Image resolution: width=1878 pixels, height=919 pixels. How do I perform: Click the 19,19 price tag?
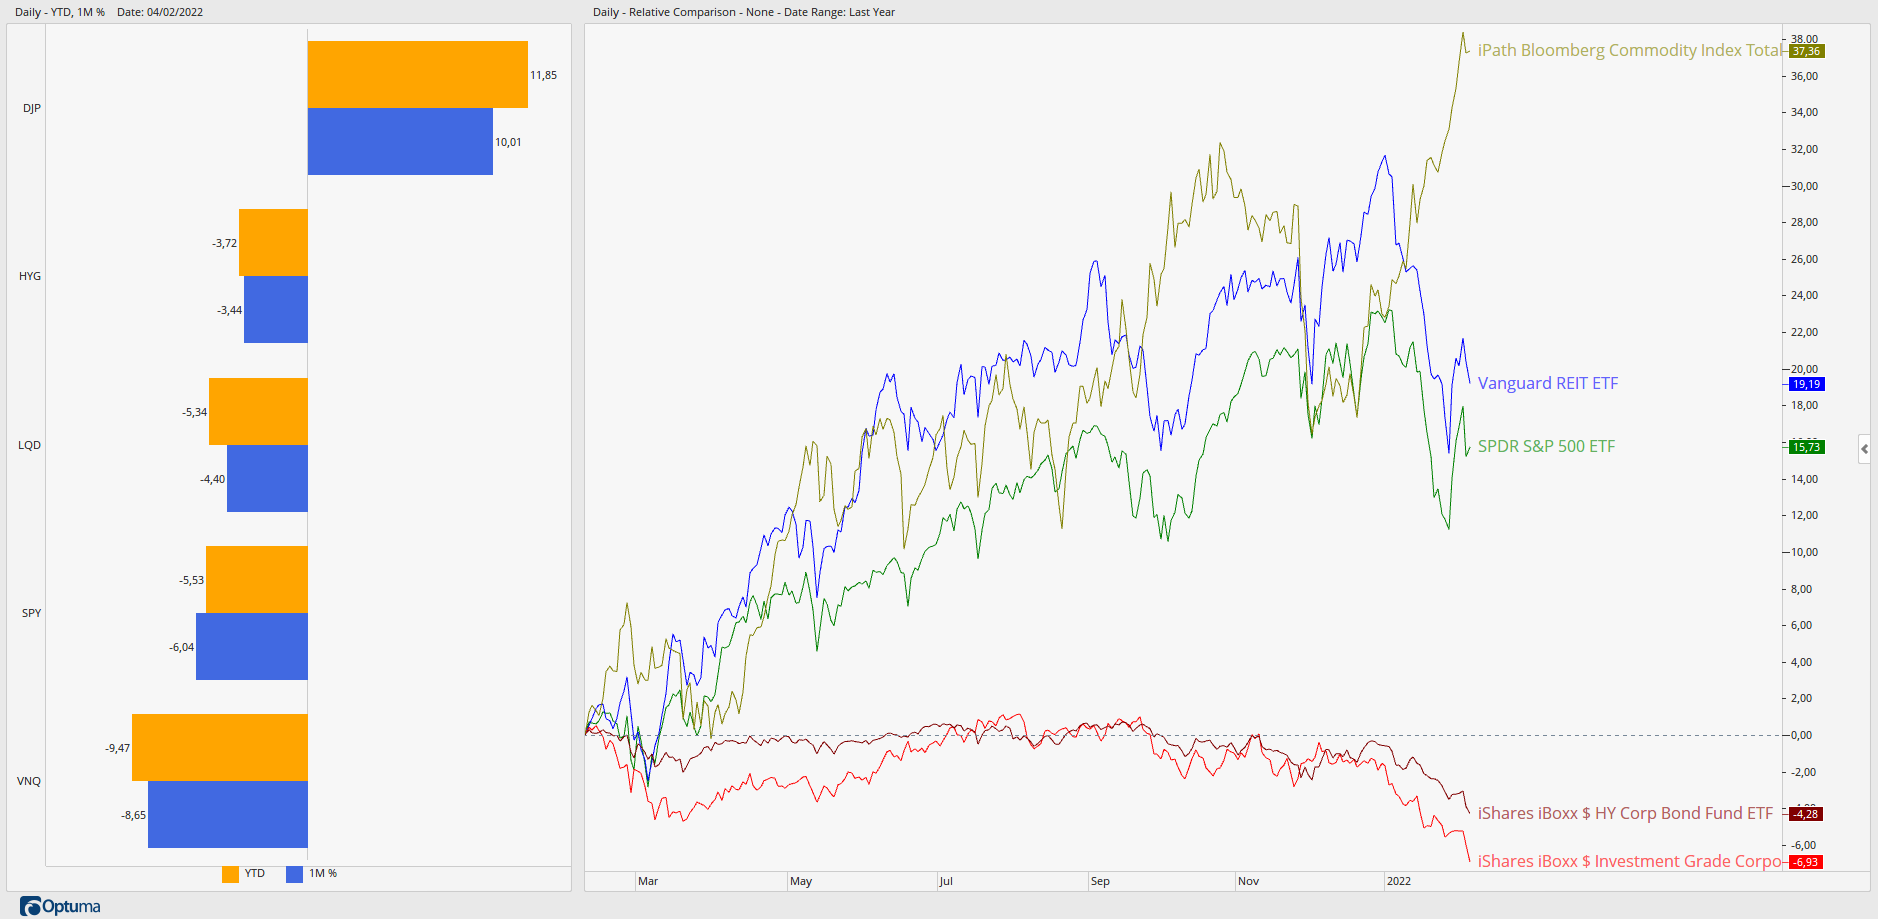1806,384
